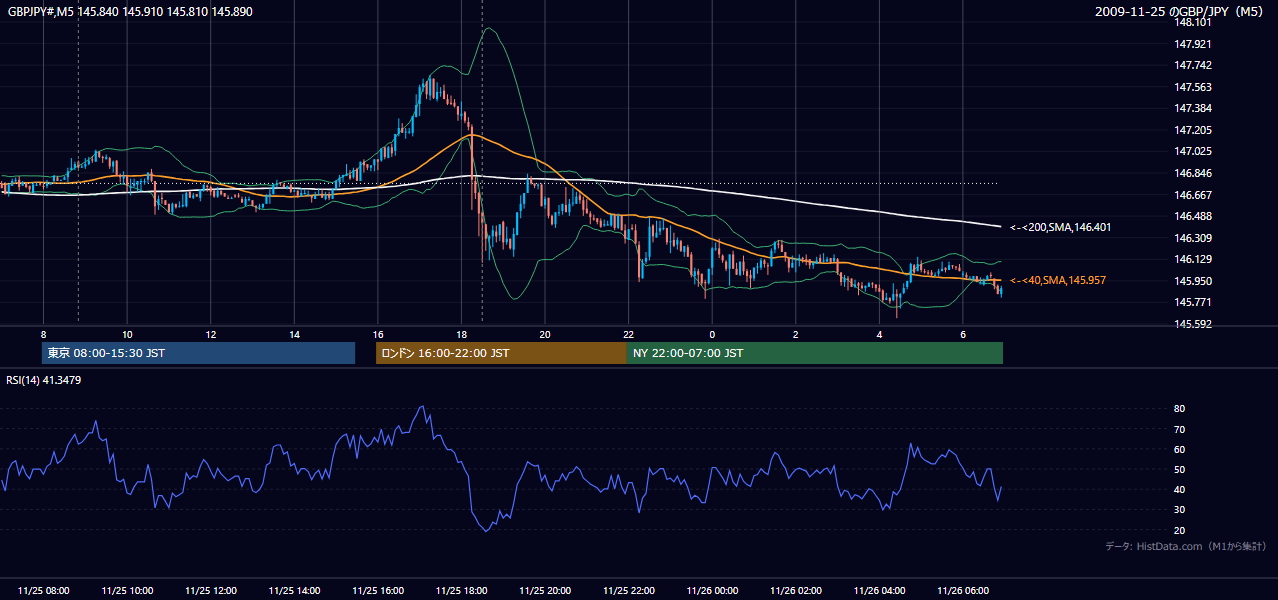Screen dimensions: 1278x600
Task: Click price axis value 148.101
Action: (1193, 22)
